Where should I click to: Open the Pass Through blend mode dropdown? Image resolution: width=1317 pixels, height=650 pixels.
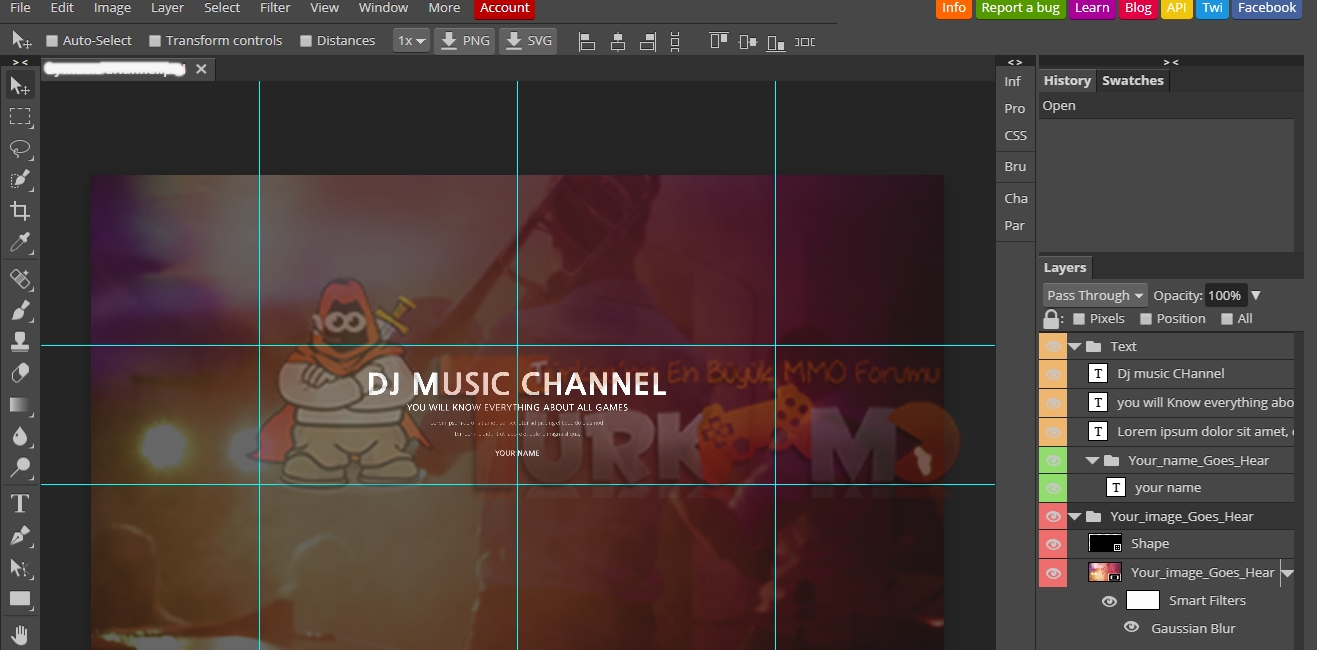[1095, 295]
